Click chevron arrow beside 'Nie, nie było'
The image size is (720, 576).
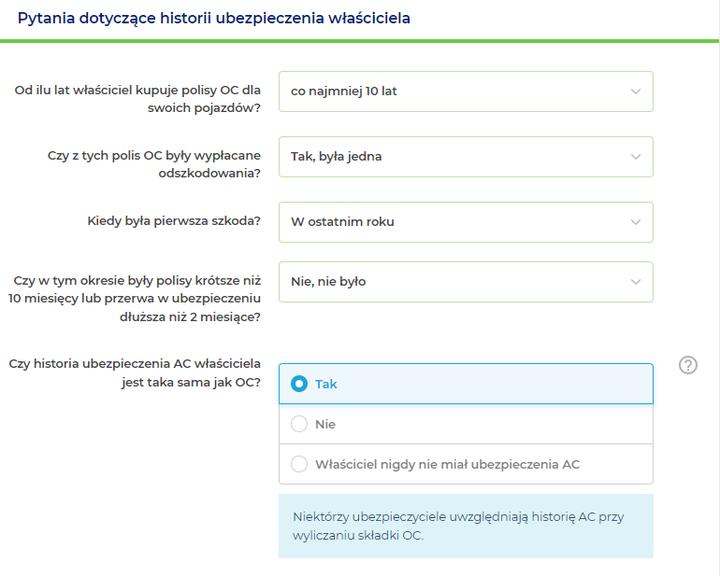635,282
